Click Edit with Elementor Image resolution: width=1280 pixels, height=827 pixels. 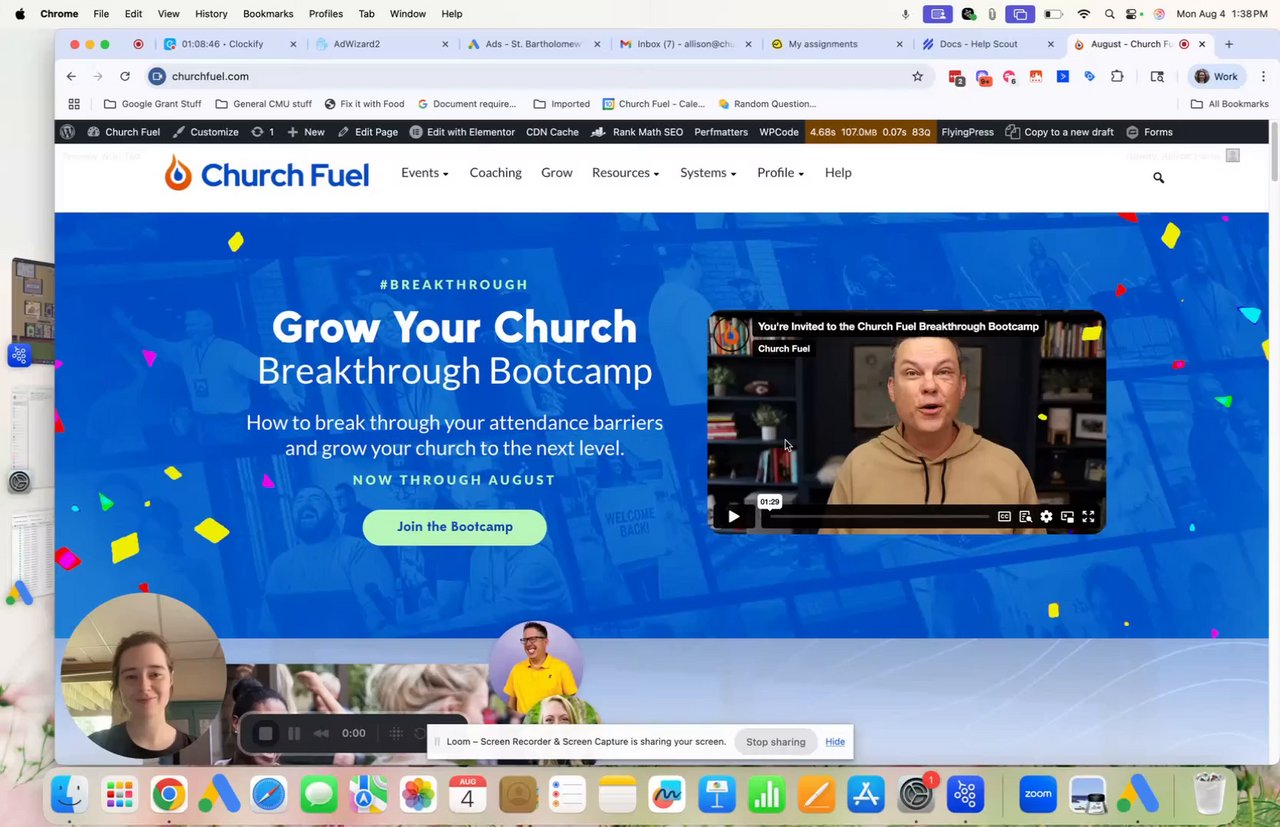(462, 132)
